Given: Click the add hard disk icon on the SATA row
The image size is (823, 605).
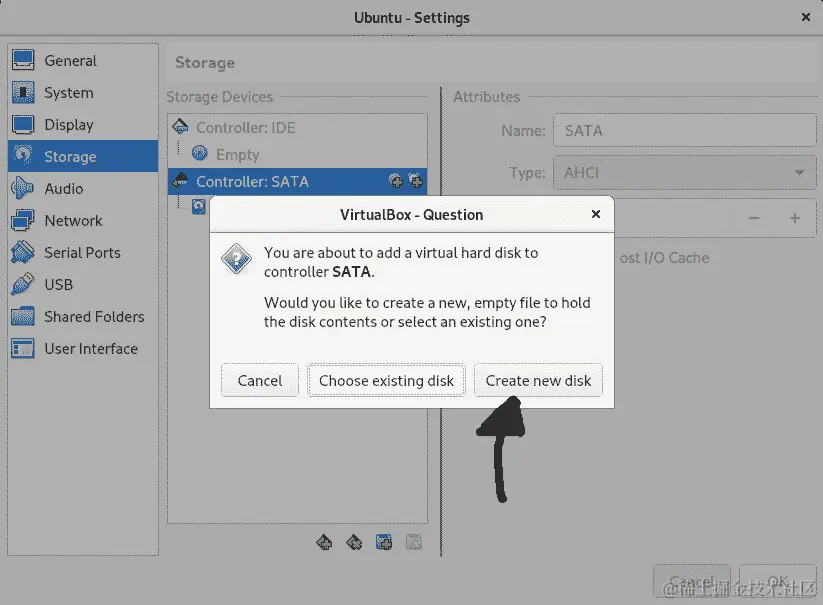Looking at the screenshot, I should point(415,181).
